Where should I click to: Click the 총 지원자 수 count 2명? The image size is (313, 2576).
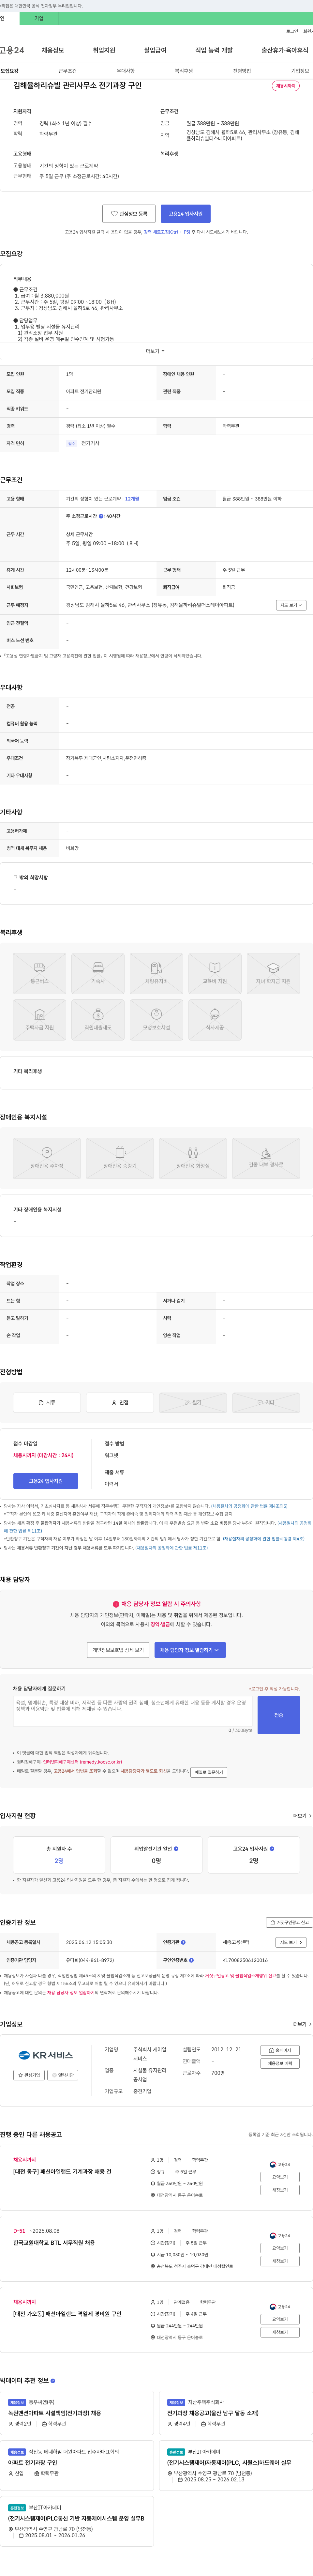pos(59,1861)
